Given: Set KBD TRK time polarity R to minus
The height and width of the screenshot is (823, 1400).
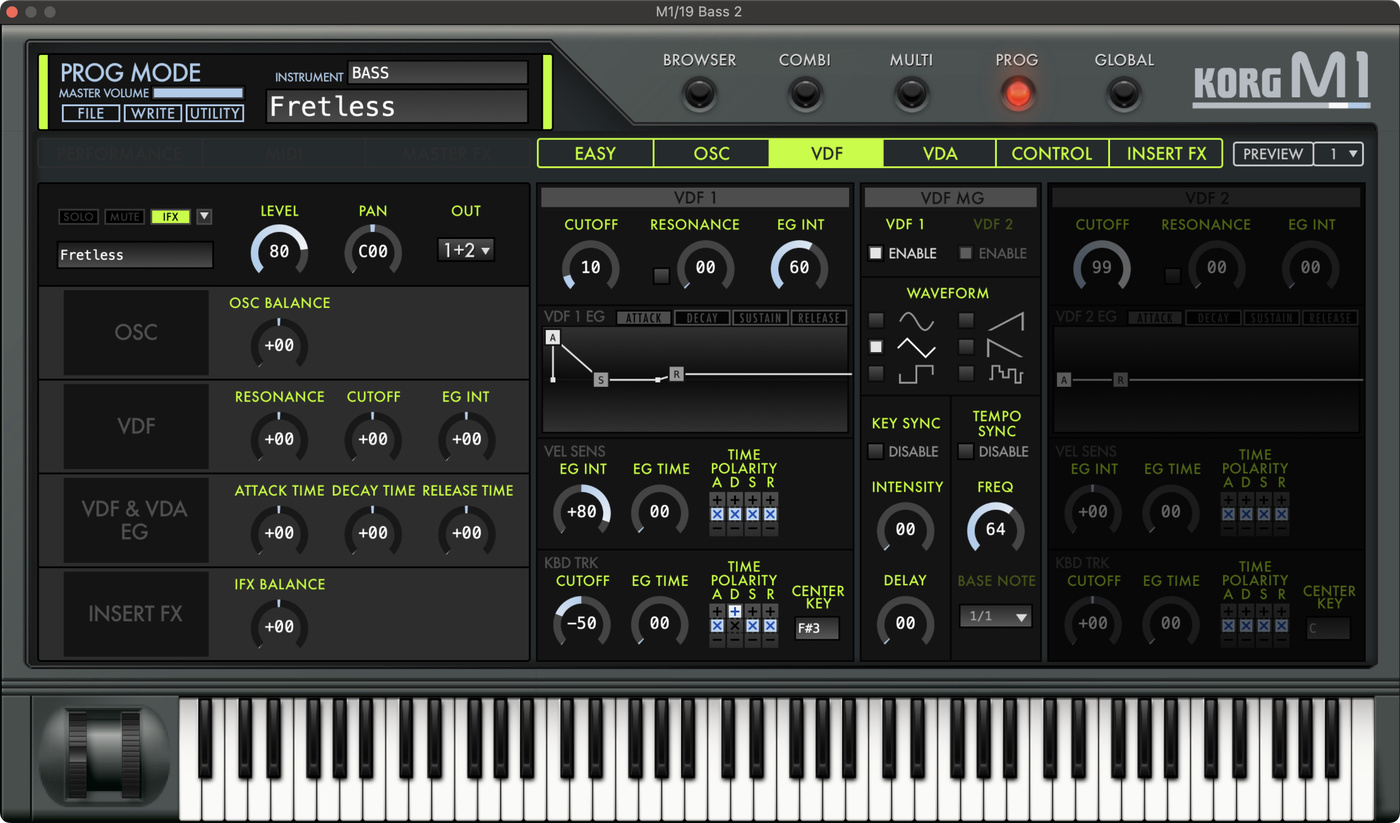Looking at the screenshot, I should [770, 639].
